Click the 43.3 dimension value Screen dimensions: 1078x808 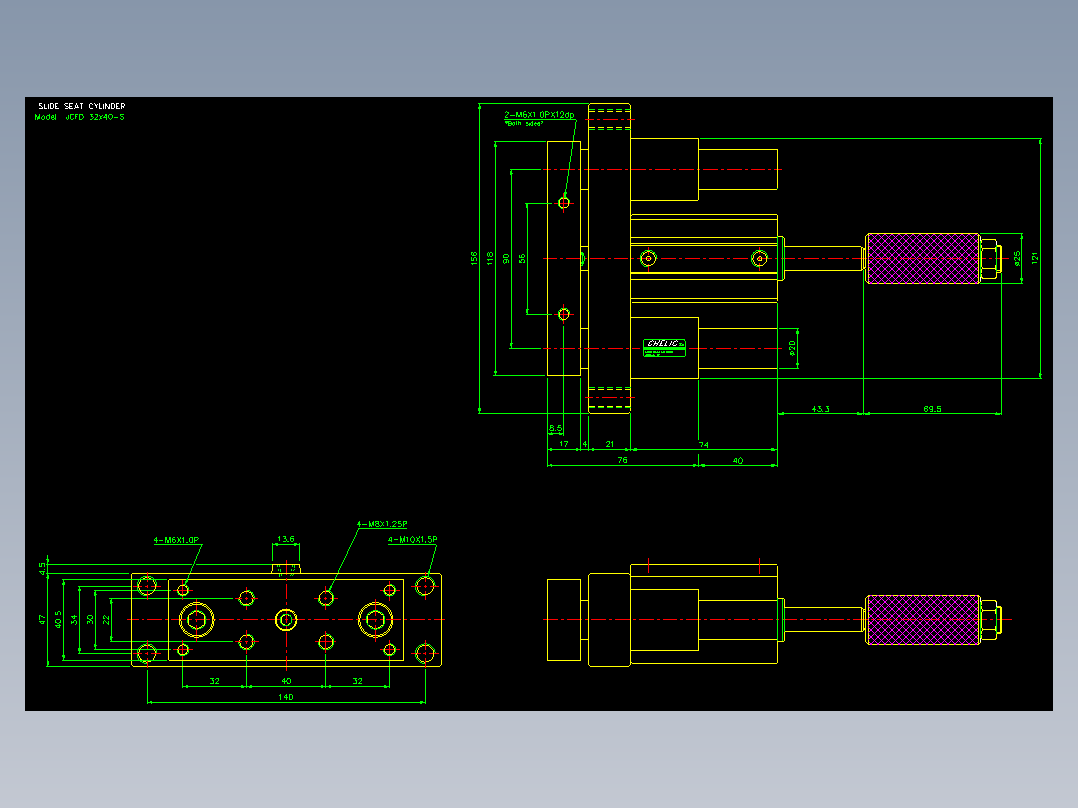coord(820,408)
